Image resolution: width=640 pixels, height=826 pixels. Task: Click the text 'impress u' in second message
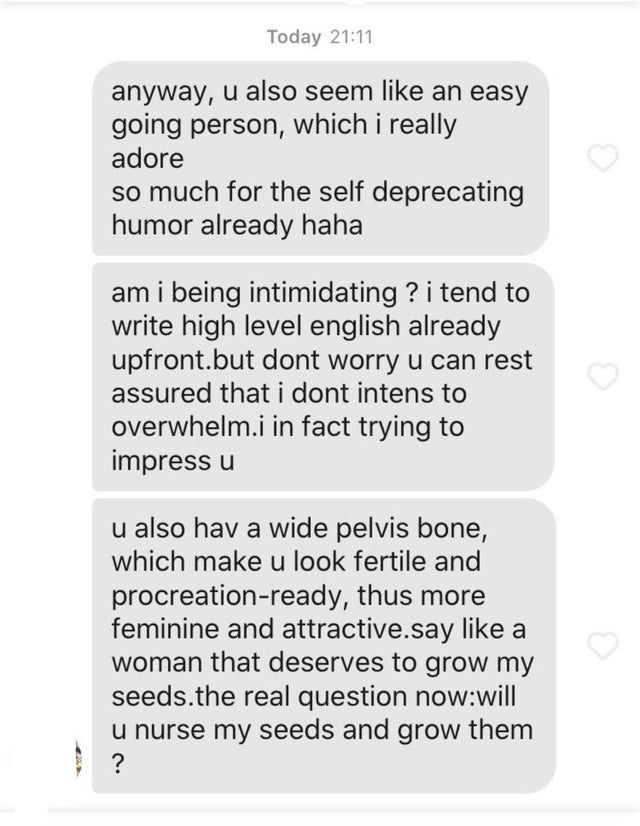[173, 460]
